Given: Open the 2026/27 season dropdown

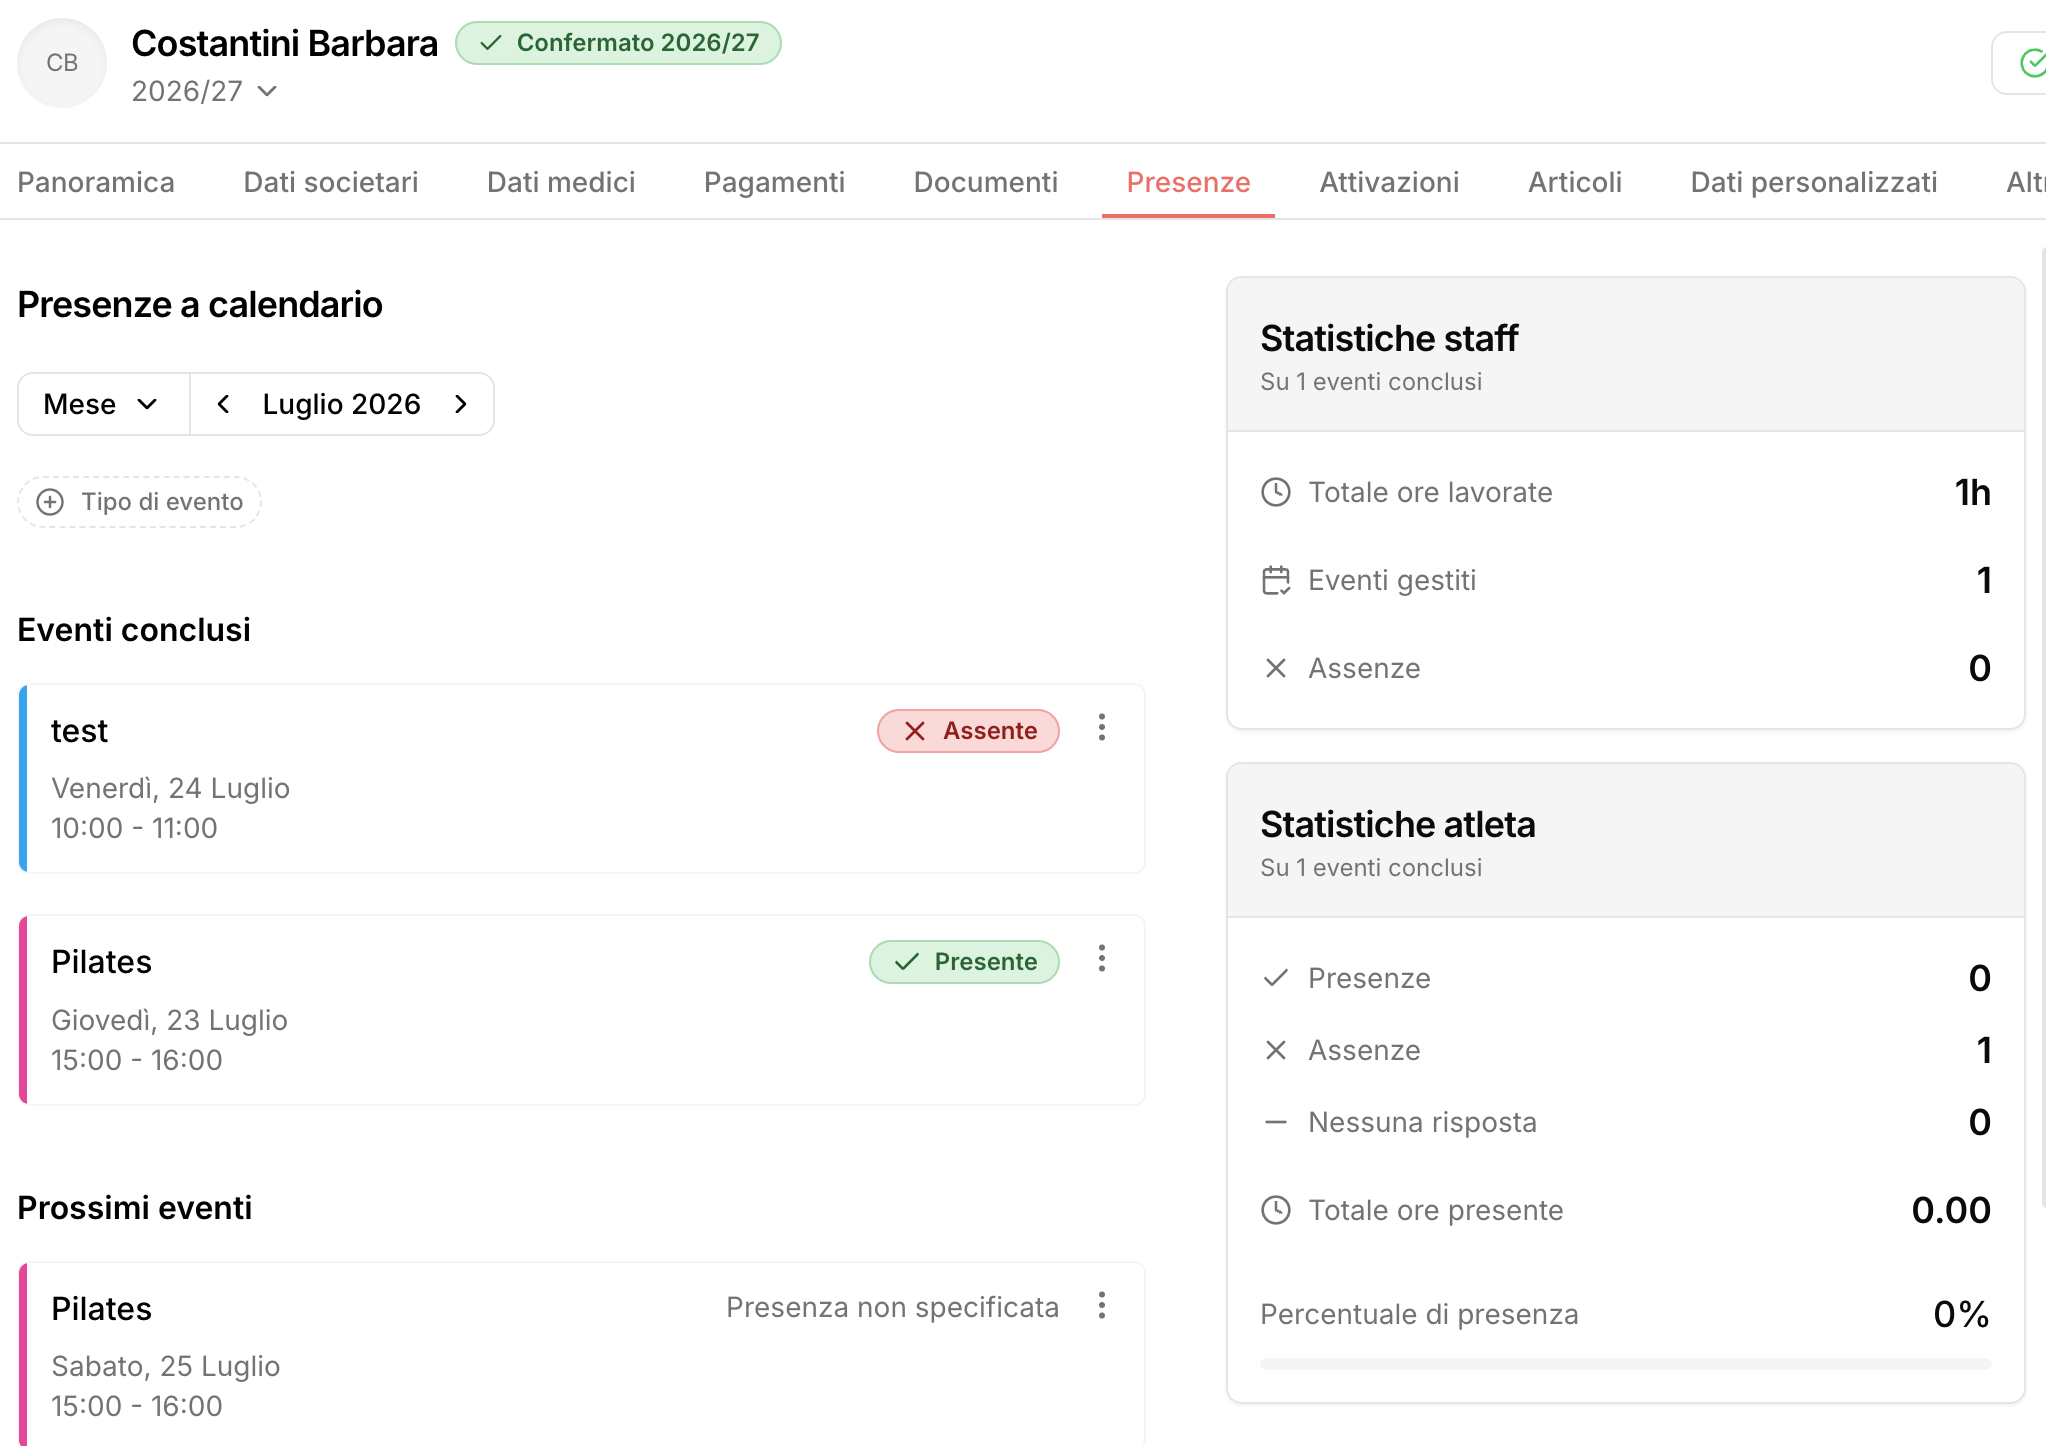Looking at the screenshot, I should (x=204, y=91).
